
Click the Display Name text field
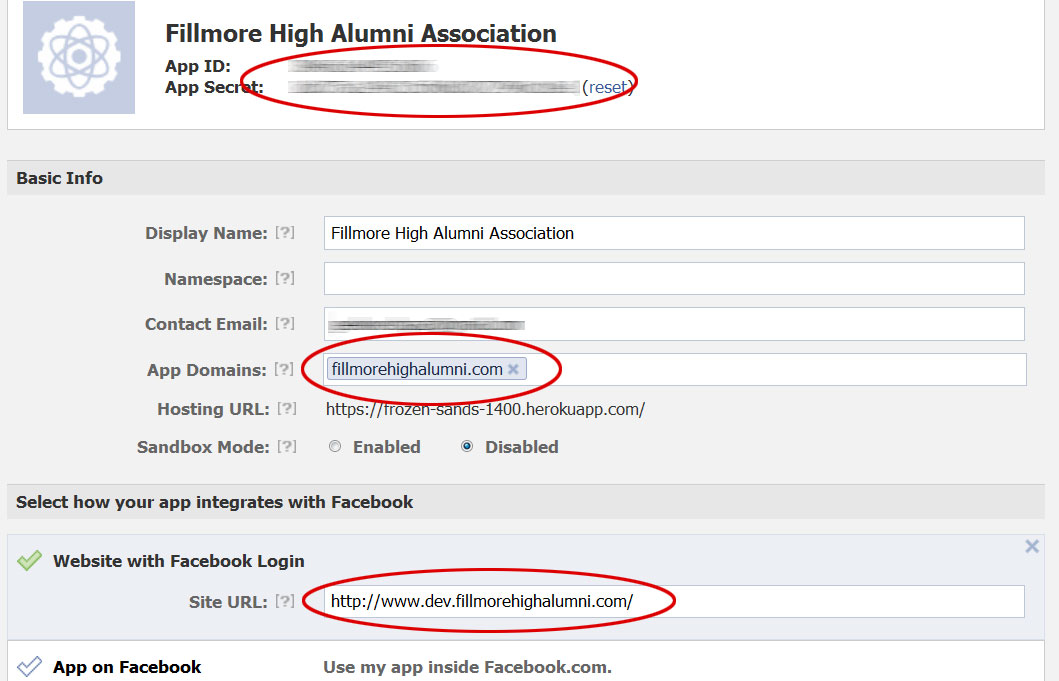tap(675, 233)
